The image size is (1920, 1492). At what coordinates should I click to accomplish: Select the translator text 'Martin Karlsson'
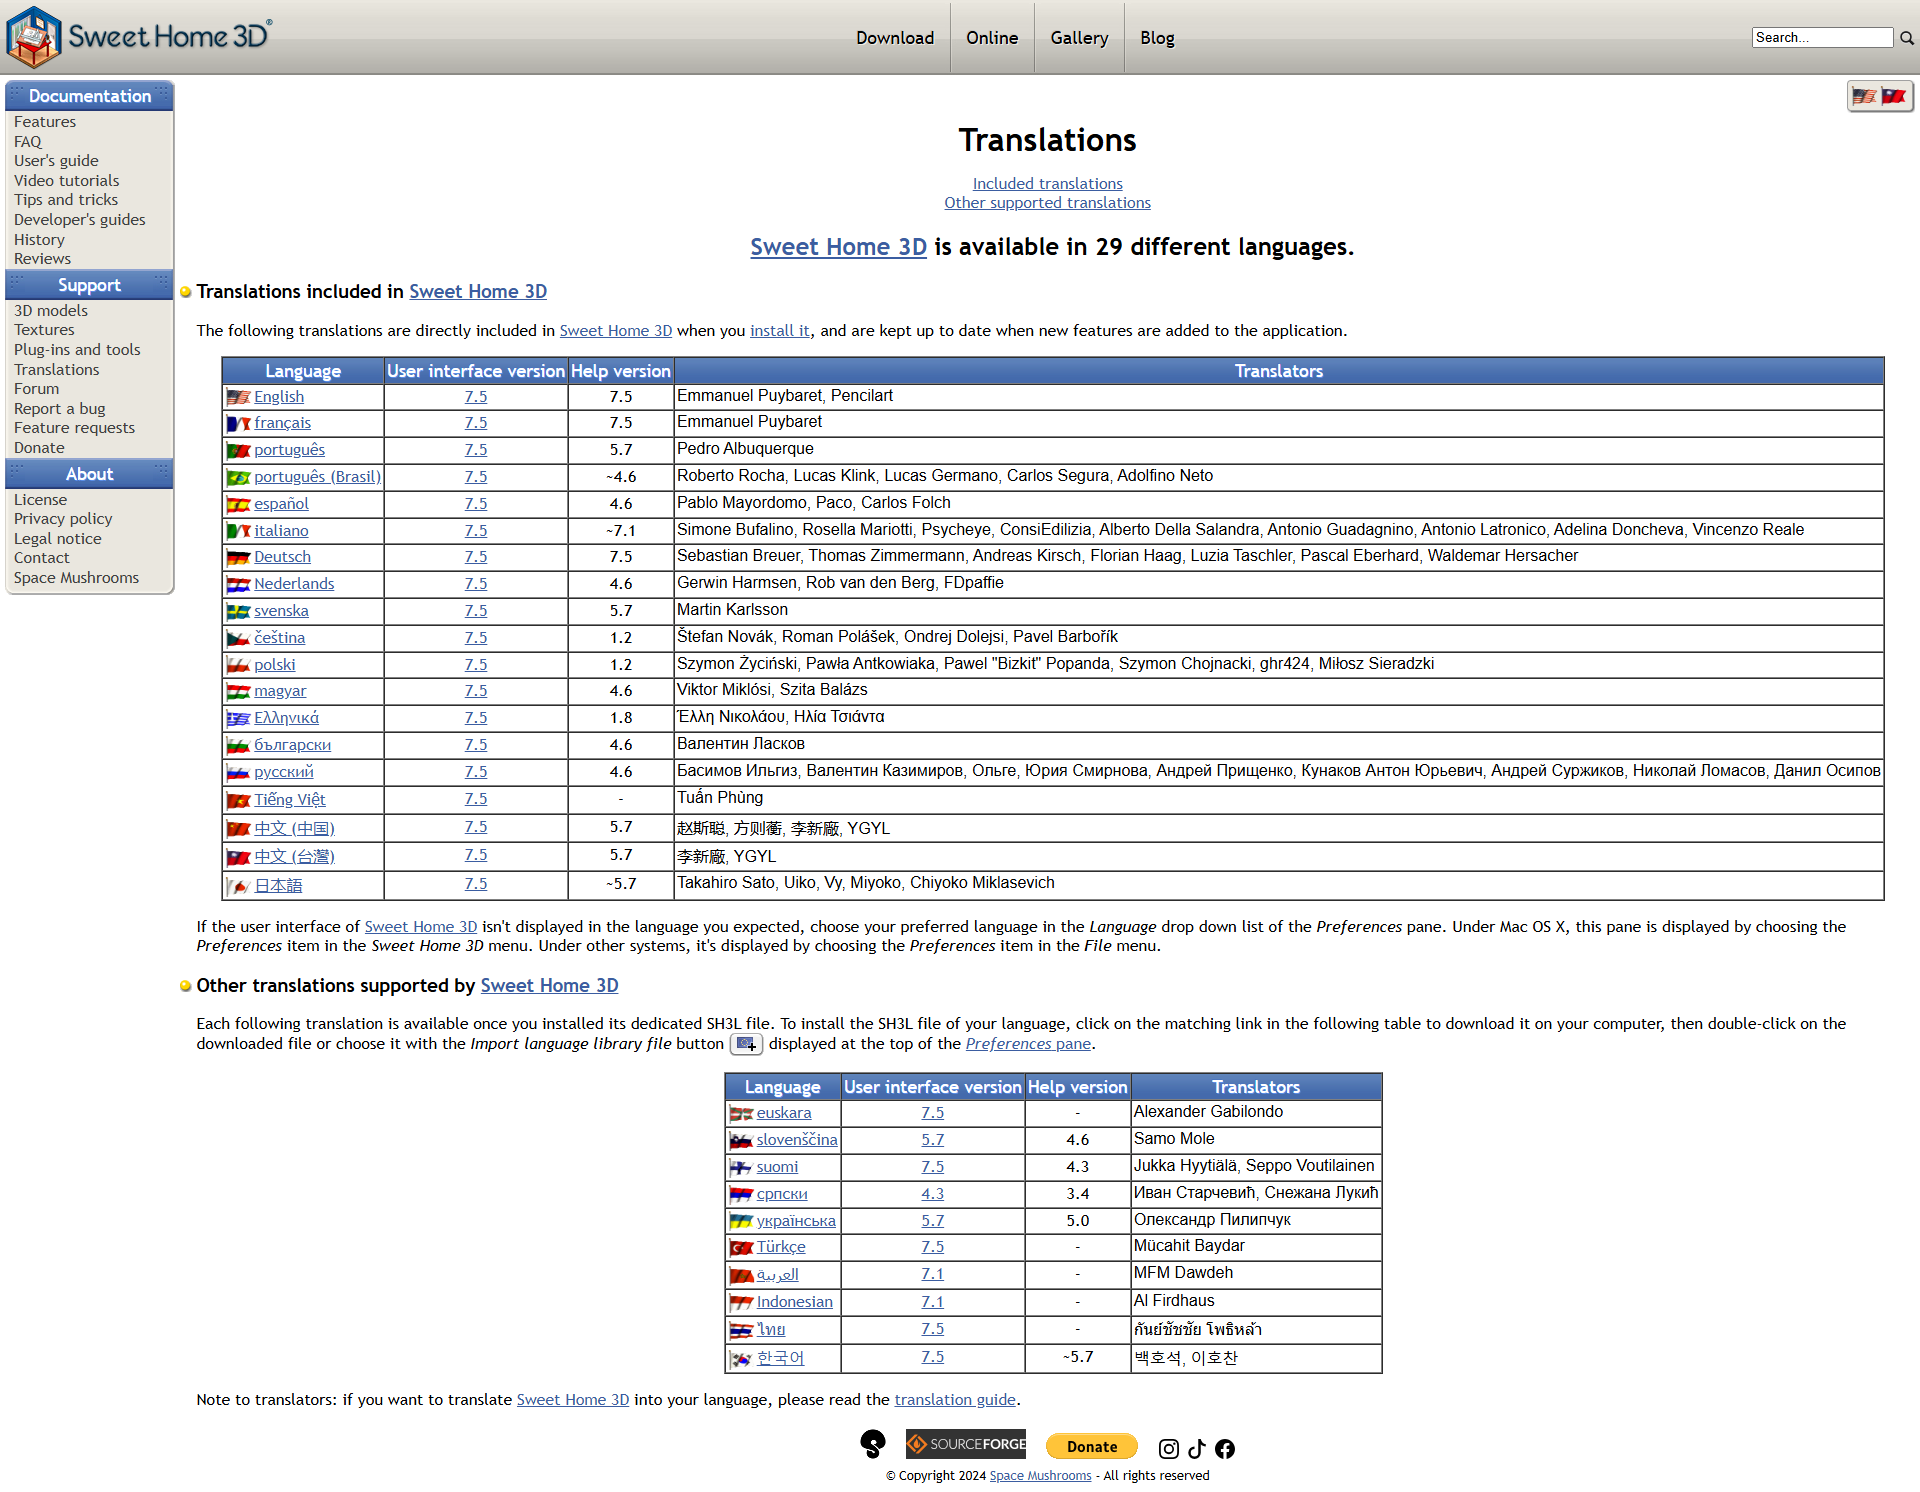pyautogui.click(x=732, y=610)
